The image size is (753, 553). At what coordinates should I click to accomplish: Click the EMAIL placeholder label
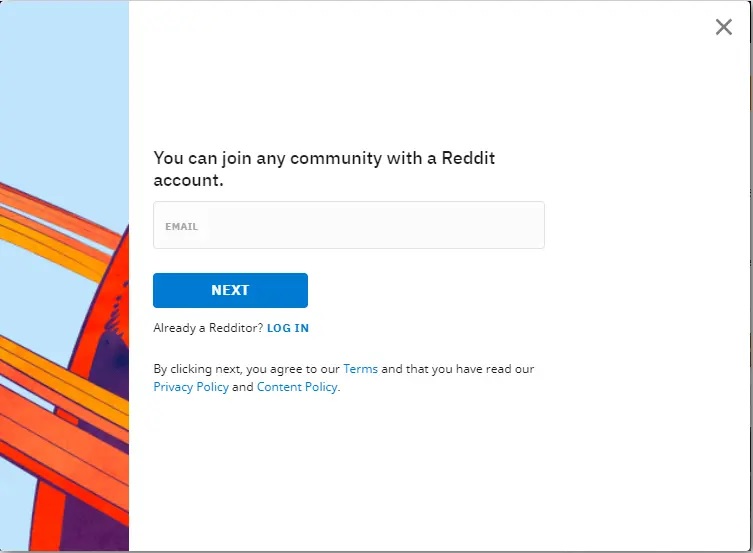[182, 227]
